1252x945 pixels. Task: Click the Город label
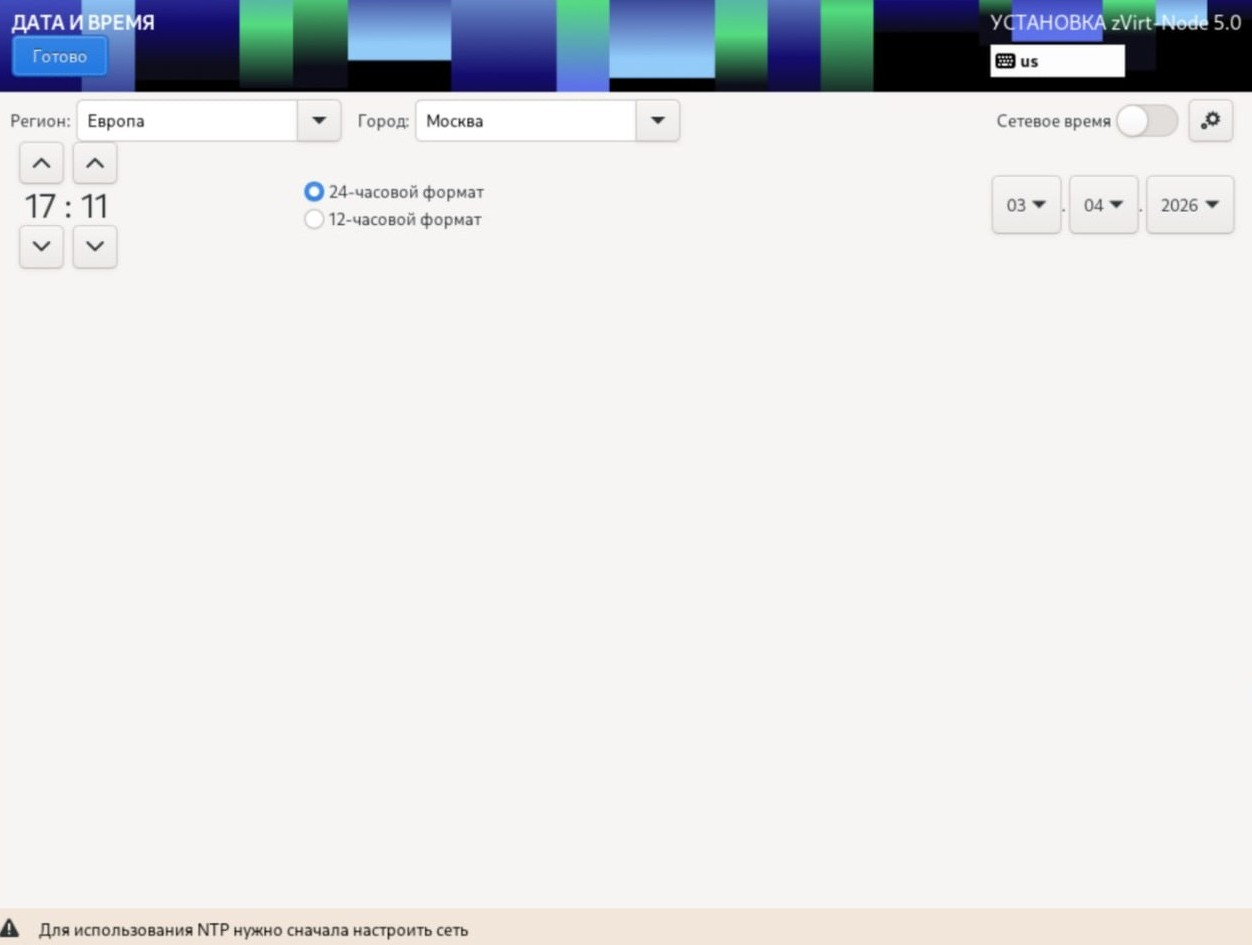[383, 121]
